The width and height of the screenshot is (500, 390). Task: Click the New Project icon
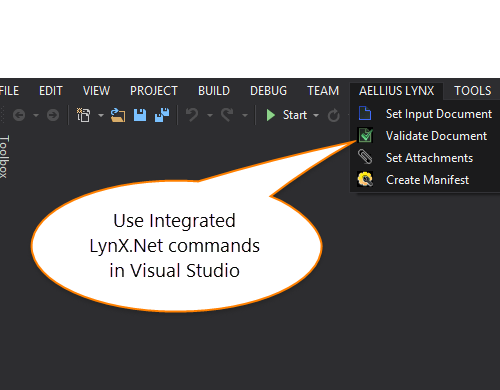[83, 115]
